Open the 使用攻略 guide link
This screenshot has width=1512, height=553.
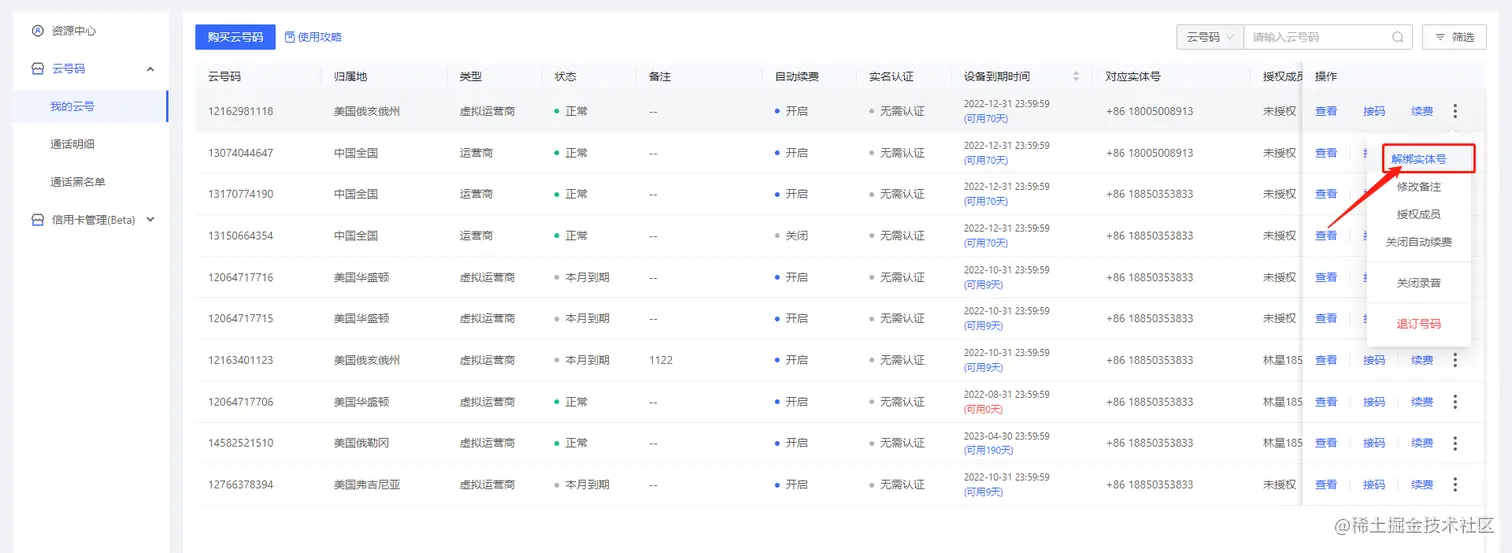pos(313,37)
